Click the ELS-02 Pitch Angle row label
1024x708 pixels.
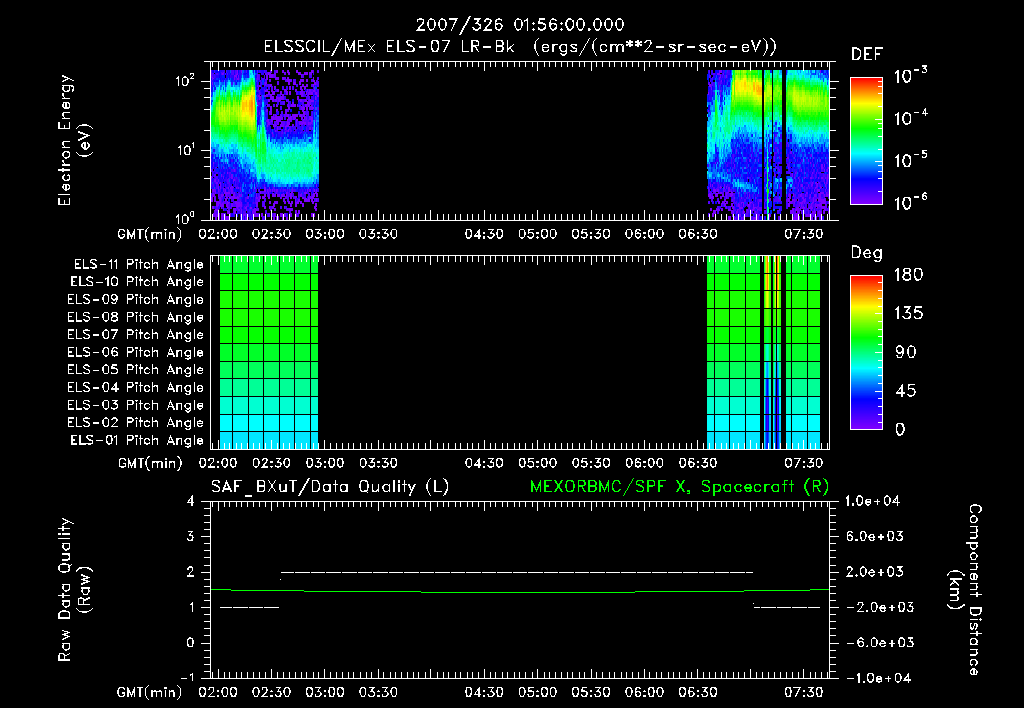(136, 423)
